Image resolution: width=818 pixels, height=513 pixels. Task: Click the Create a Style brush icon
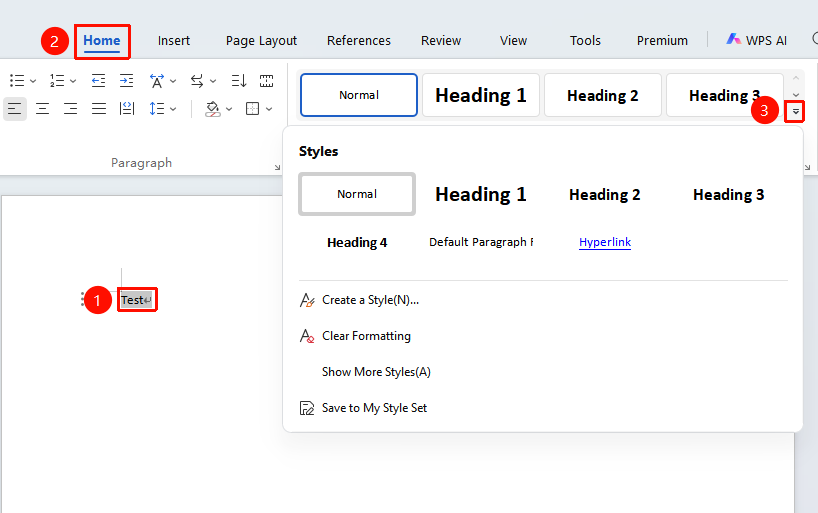(x=307, y=300)
